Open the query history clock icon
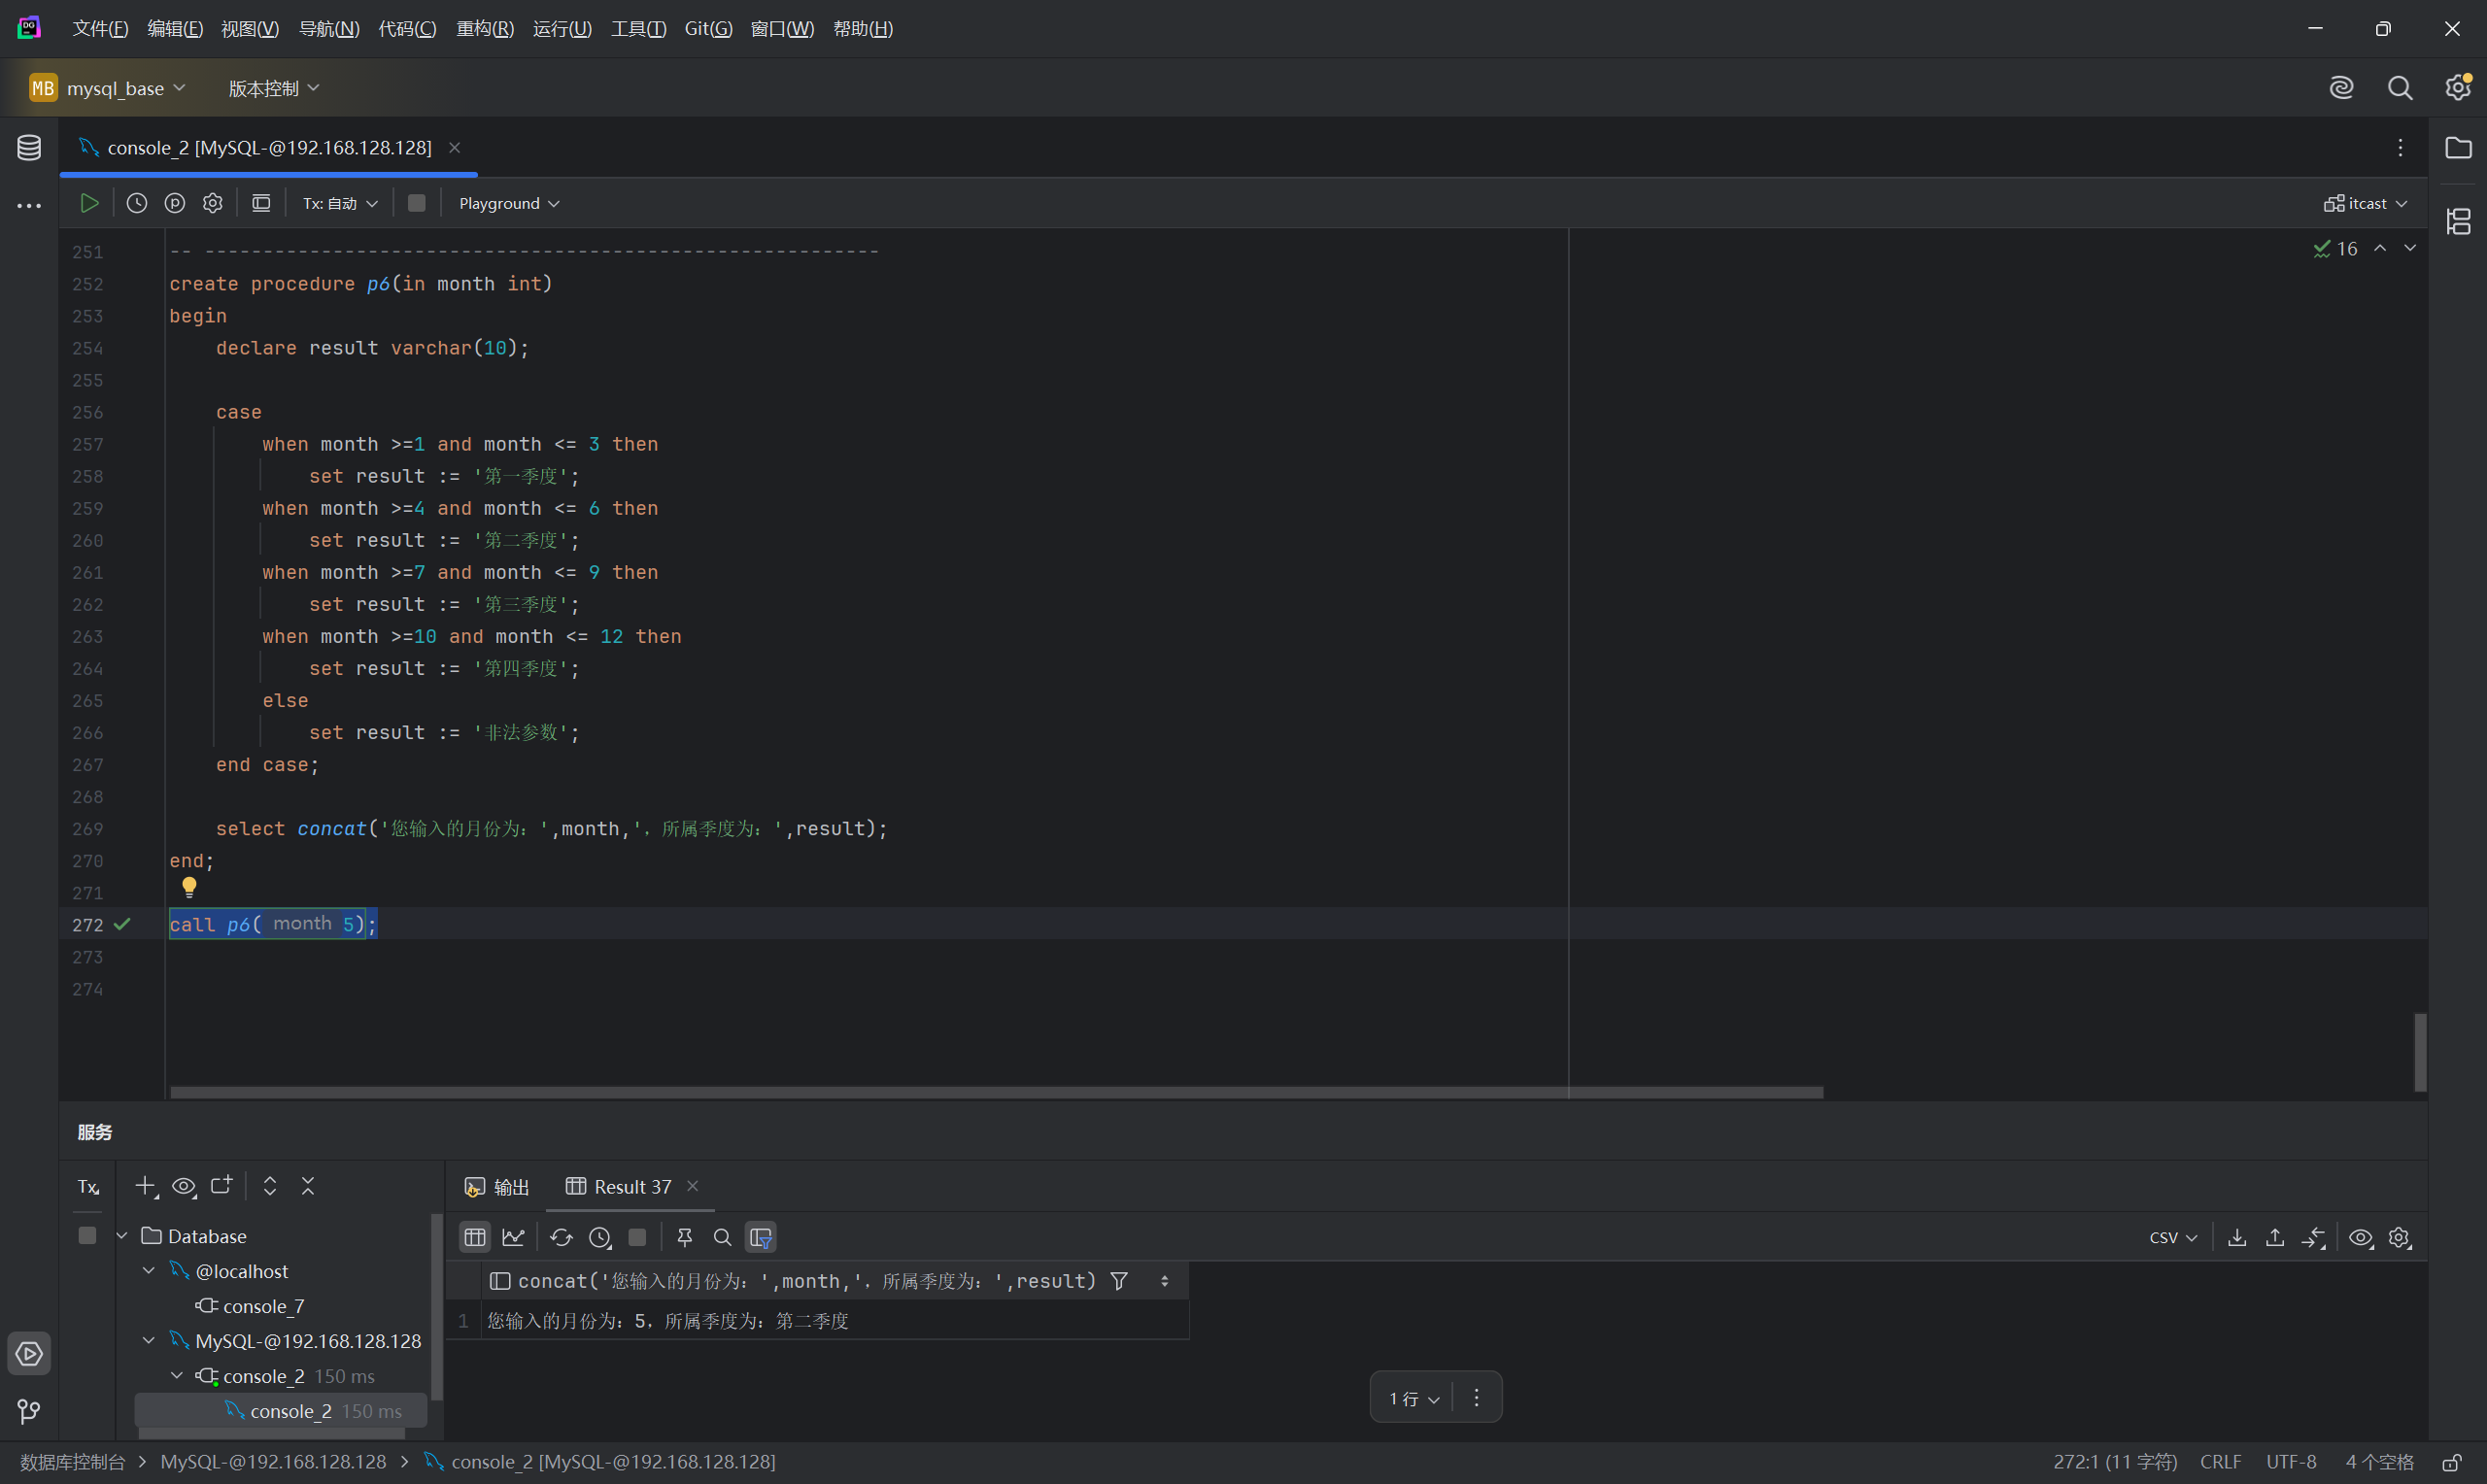 tap(137, 203)
